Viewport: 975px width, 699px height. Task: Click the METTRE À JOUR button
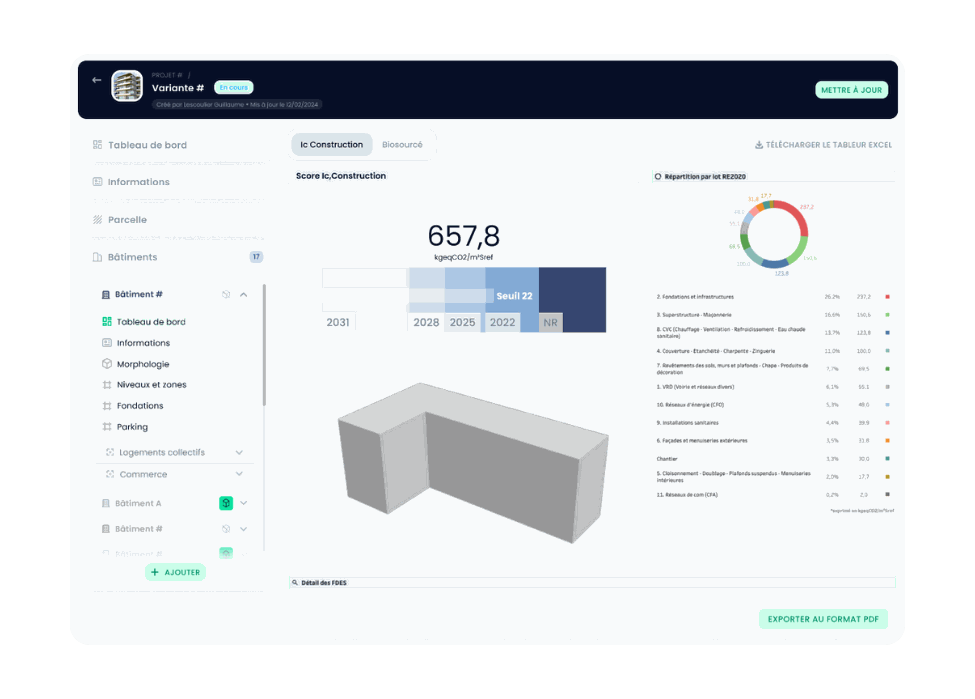[x=851, y=90]
